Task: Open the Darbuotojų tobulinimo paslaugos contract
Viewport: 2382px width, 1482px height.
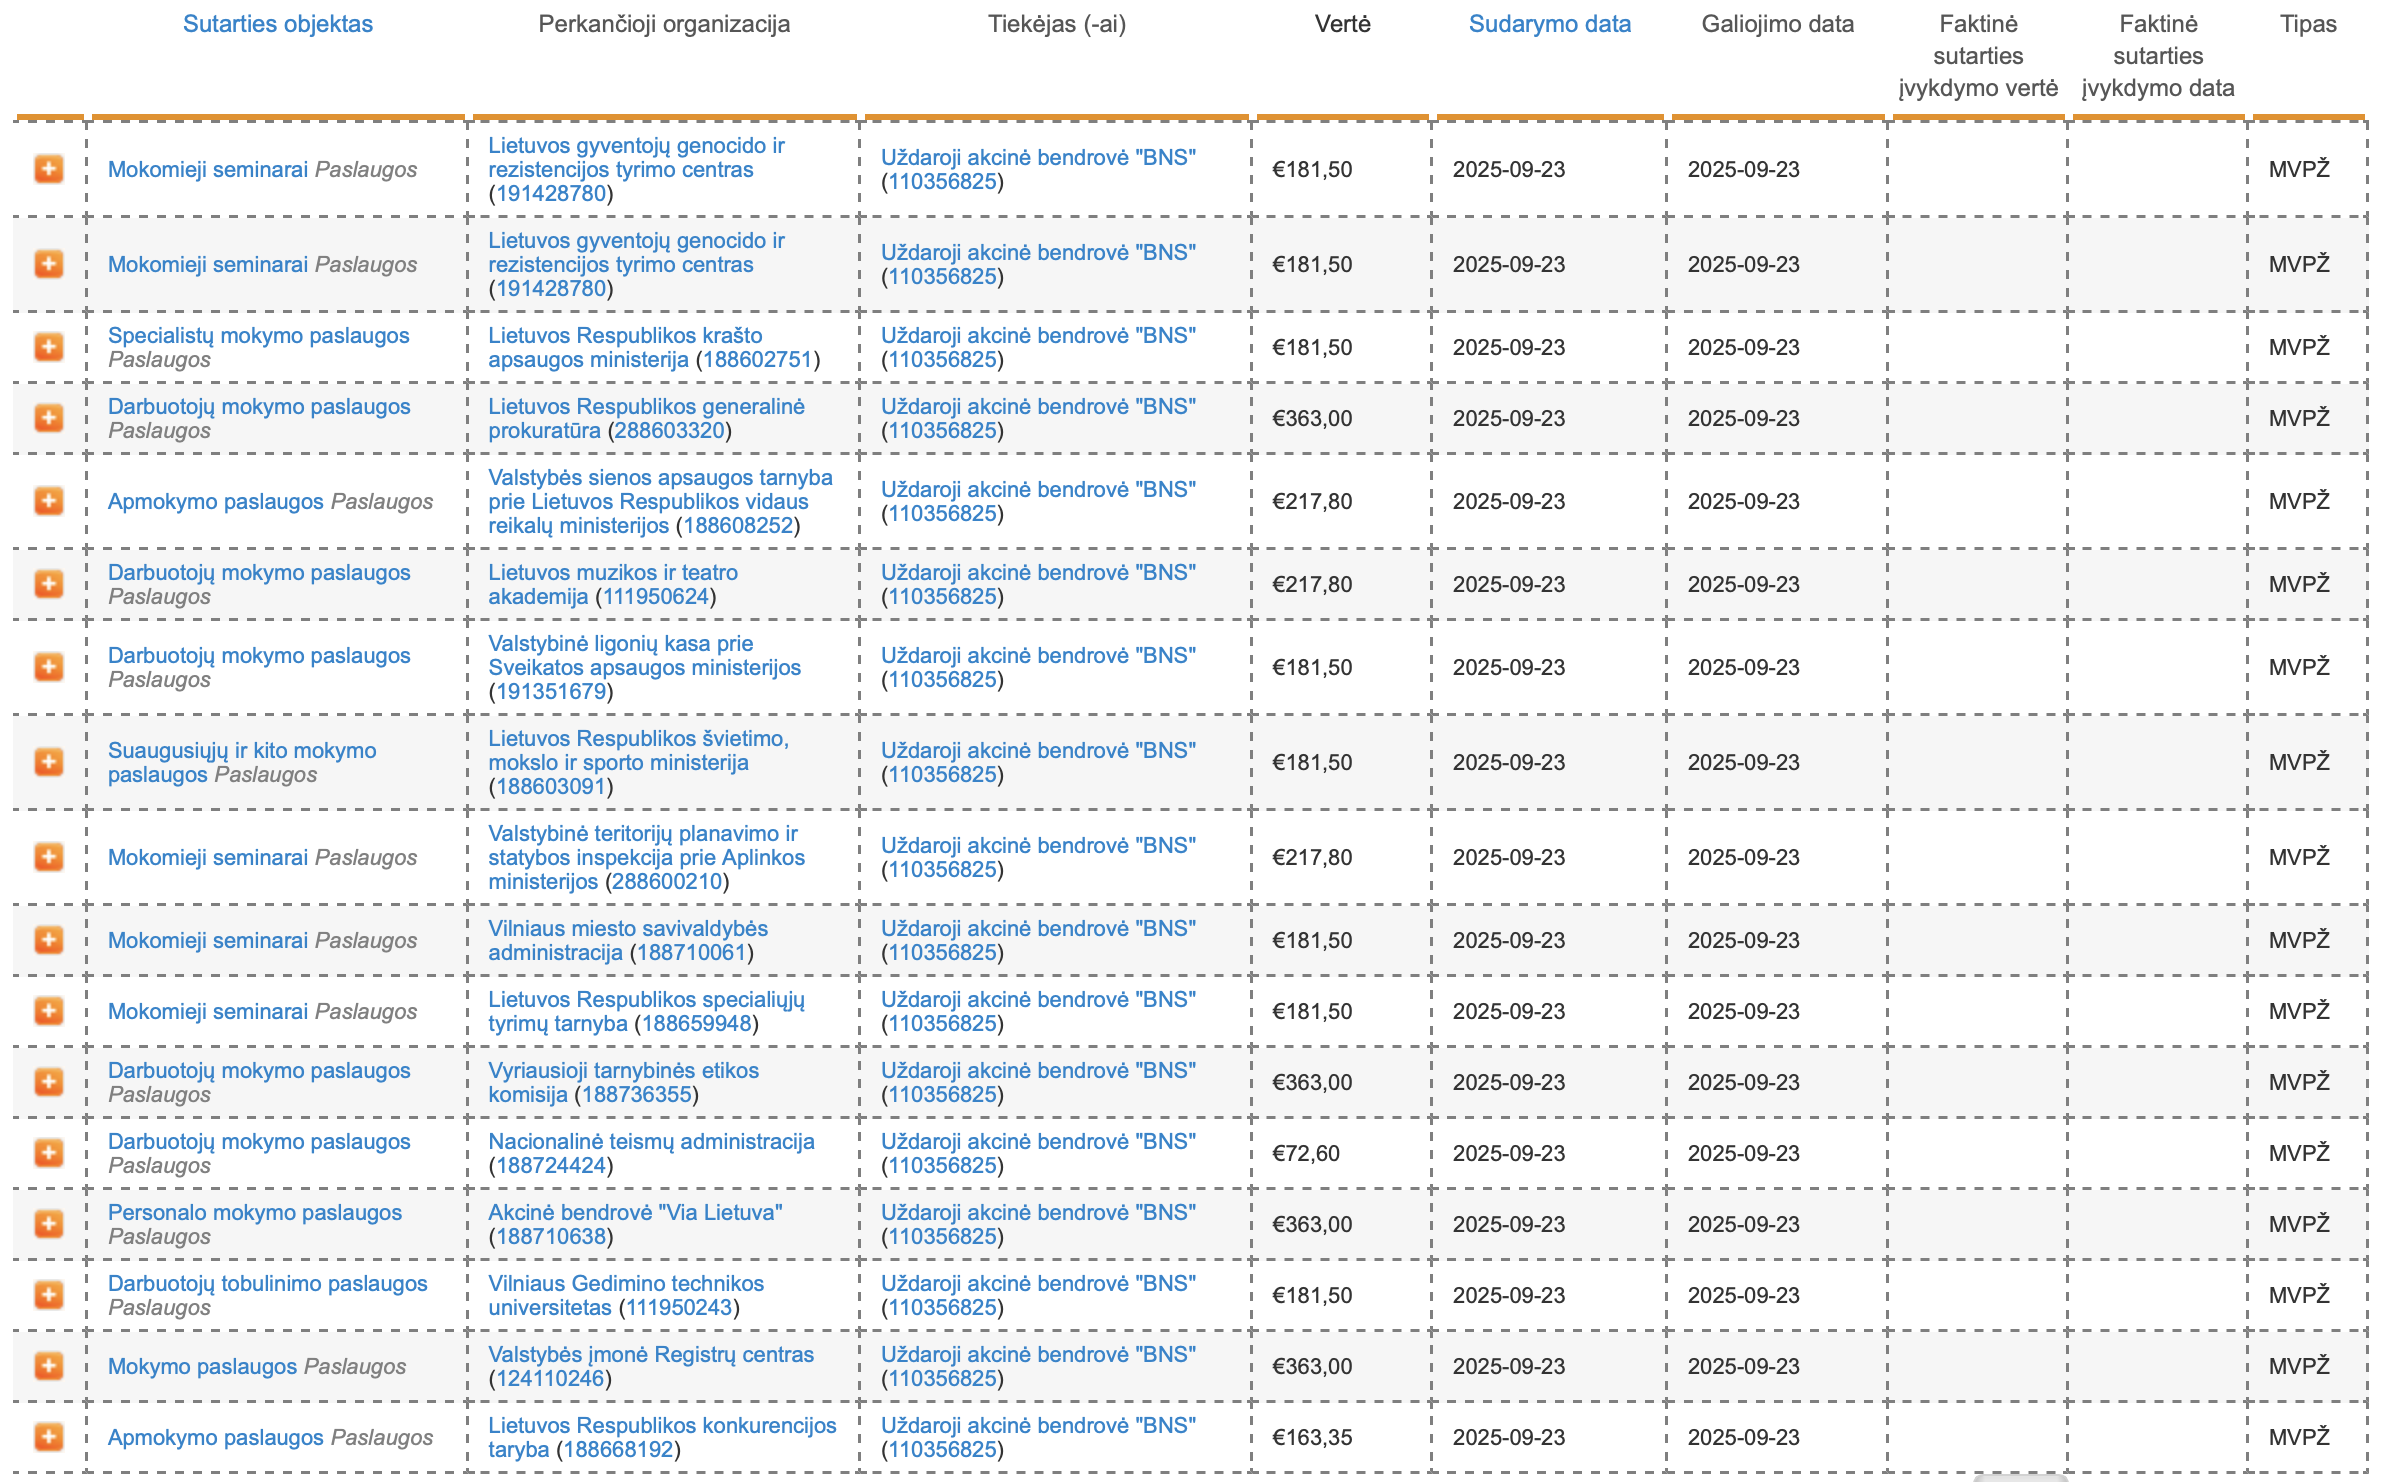Action: coord(268,1283)
